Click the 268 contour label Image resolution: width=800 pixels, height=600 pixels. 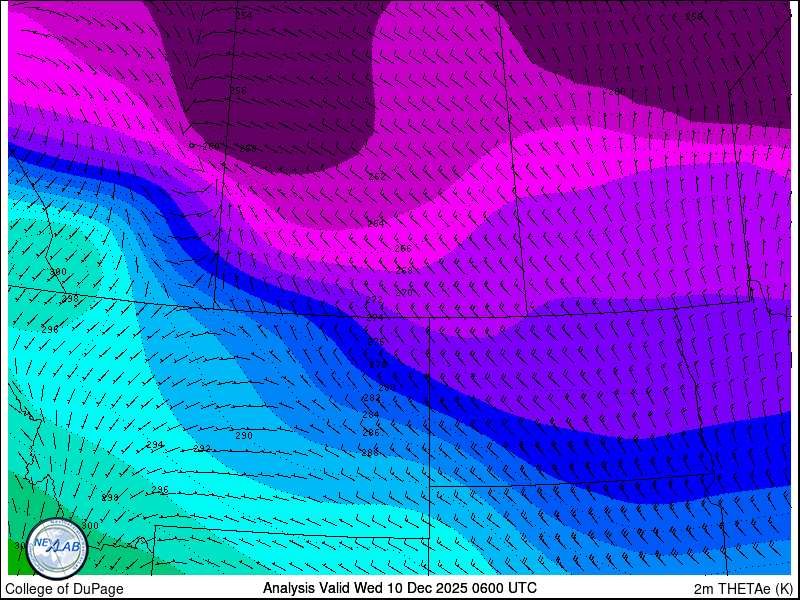(x=404, y=270)
